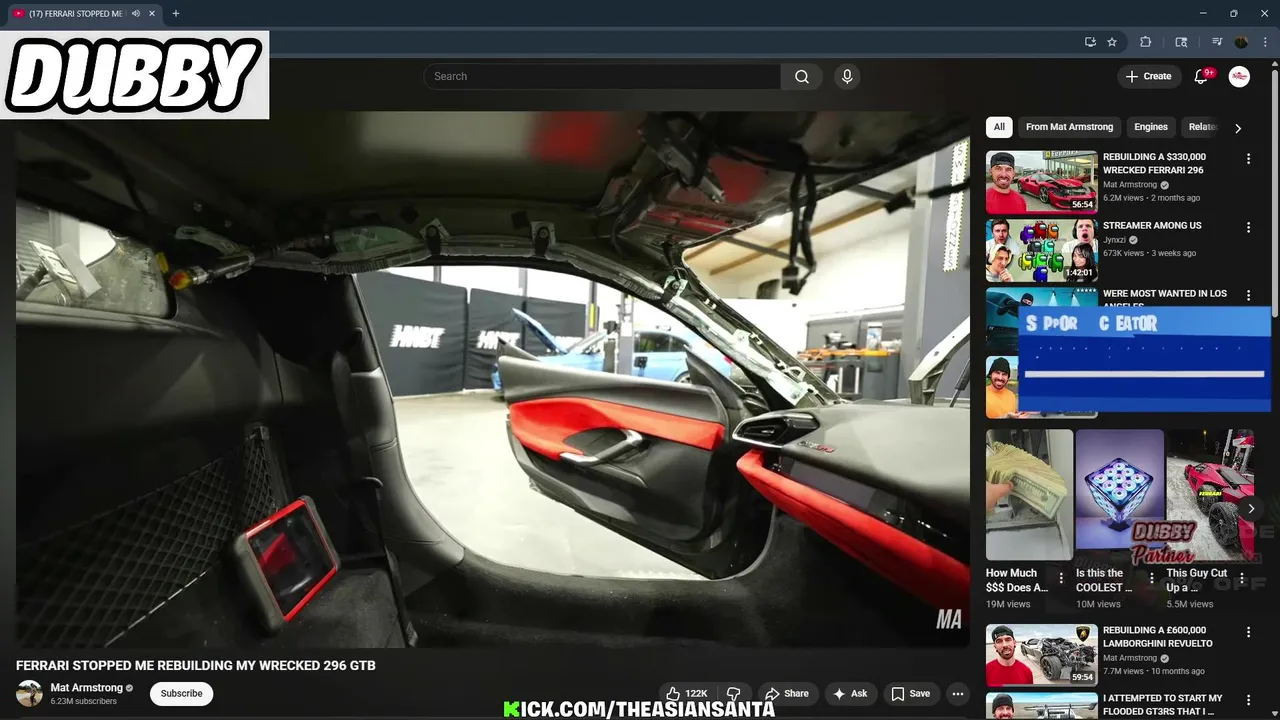Click the Jynxzi channel name
1280x720 pixels.
pyautogui.click(x=1116, y=240)
